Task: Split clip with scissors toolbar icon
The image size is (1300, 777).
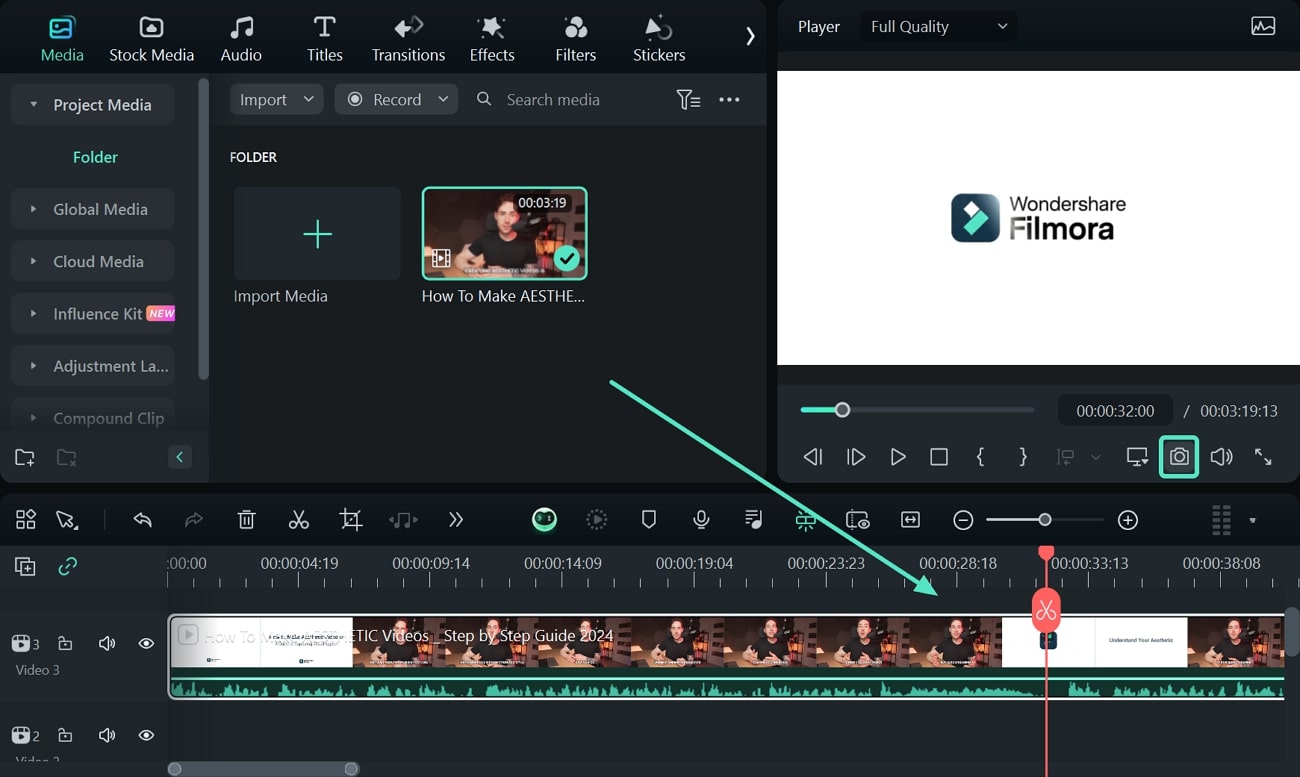Action: pyautogui.click(x=298, y=520)
